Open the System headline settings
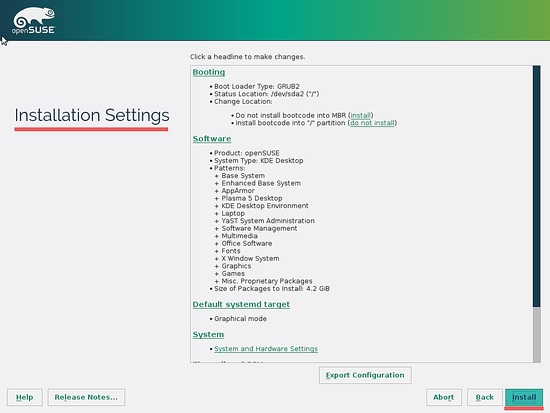550x413 pixels. pyautogui.click(x=208, y=334)
